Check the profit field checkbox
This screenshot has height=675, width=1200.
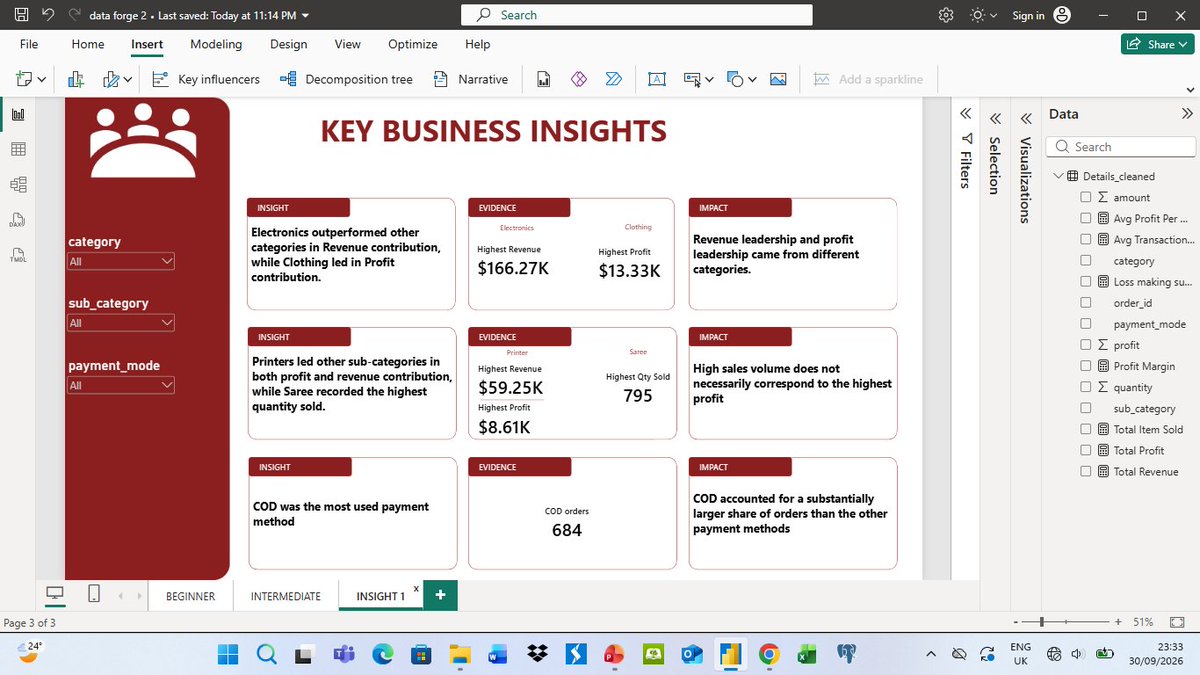(1085, 345)
